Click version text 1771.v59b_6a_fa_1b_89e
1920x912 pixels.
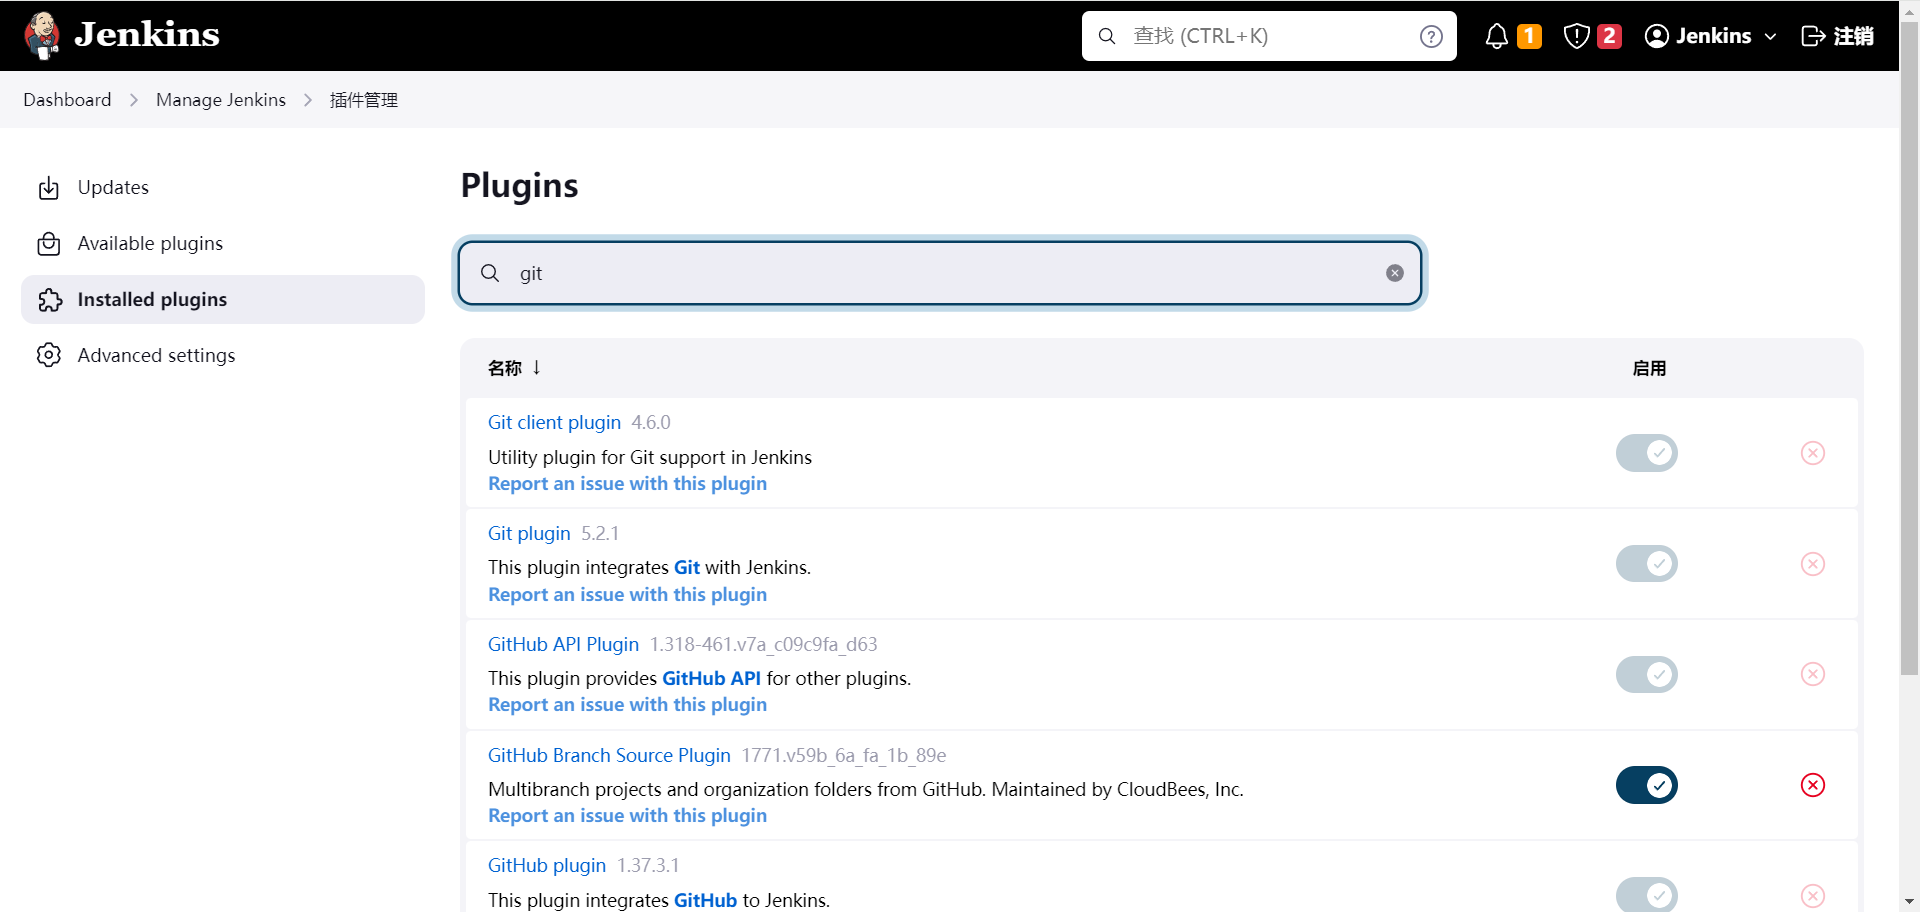[x=843, y=755]
